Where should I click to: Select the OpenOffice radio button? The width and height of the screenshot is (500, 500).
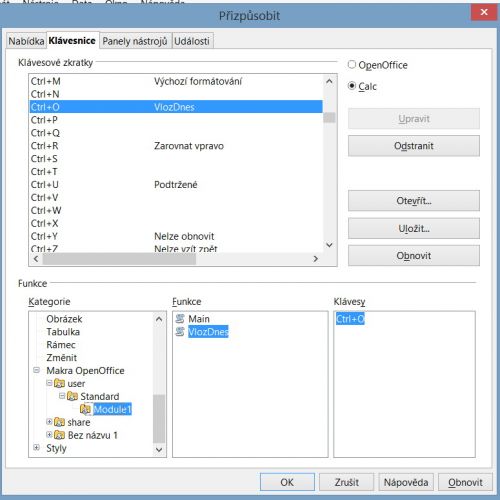[352, 64]
